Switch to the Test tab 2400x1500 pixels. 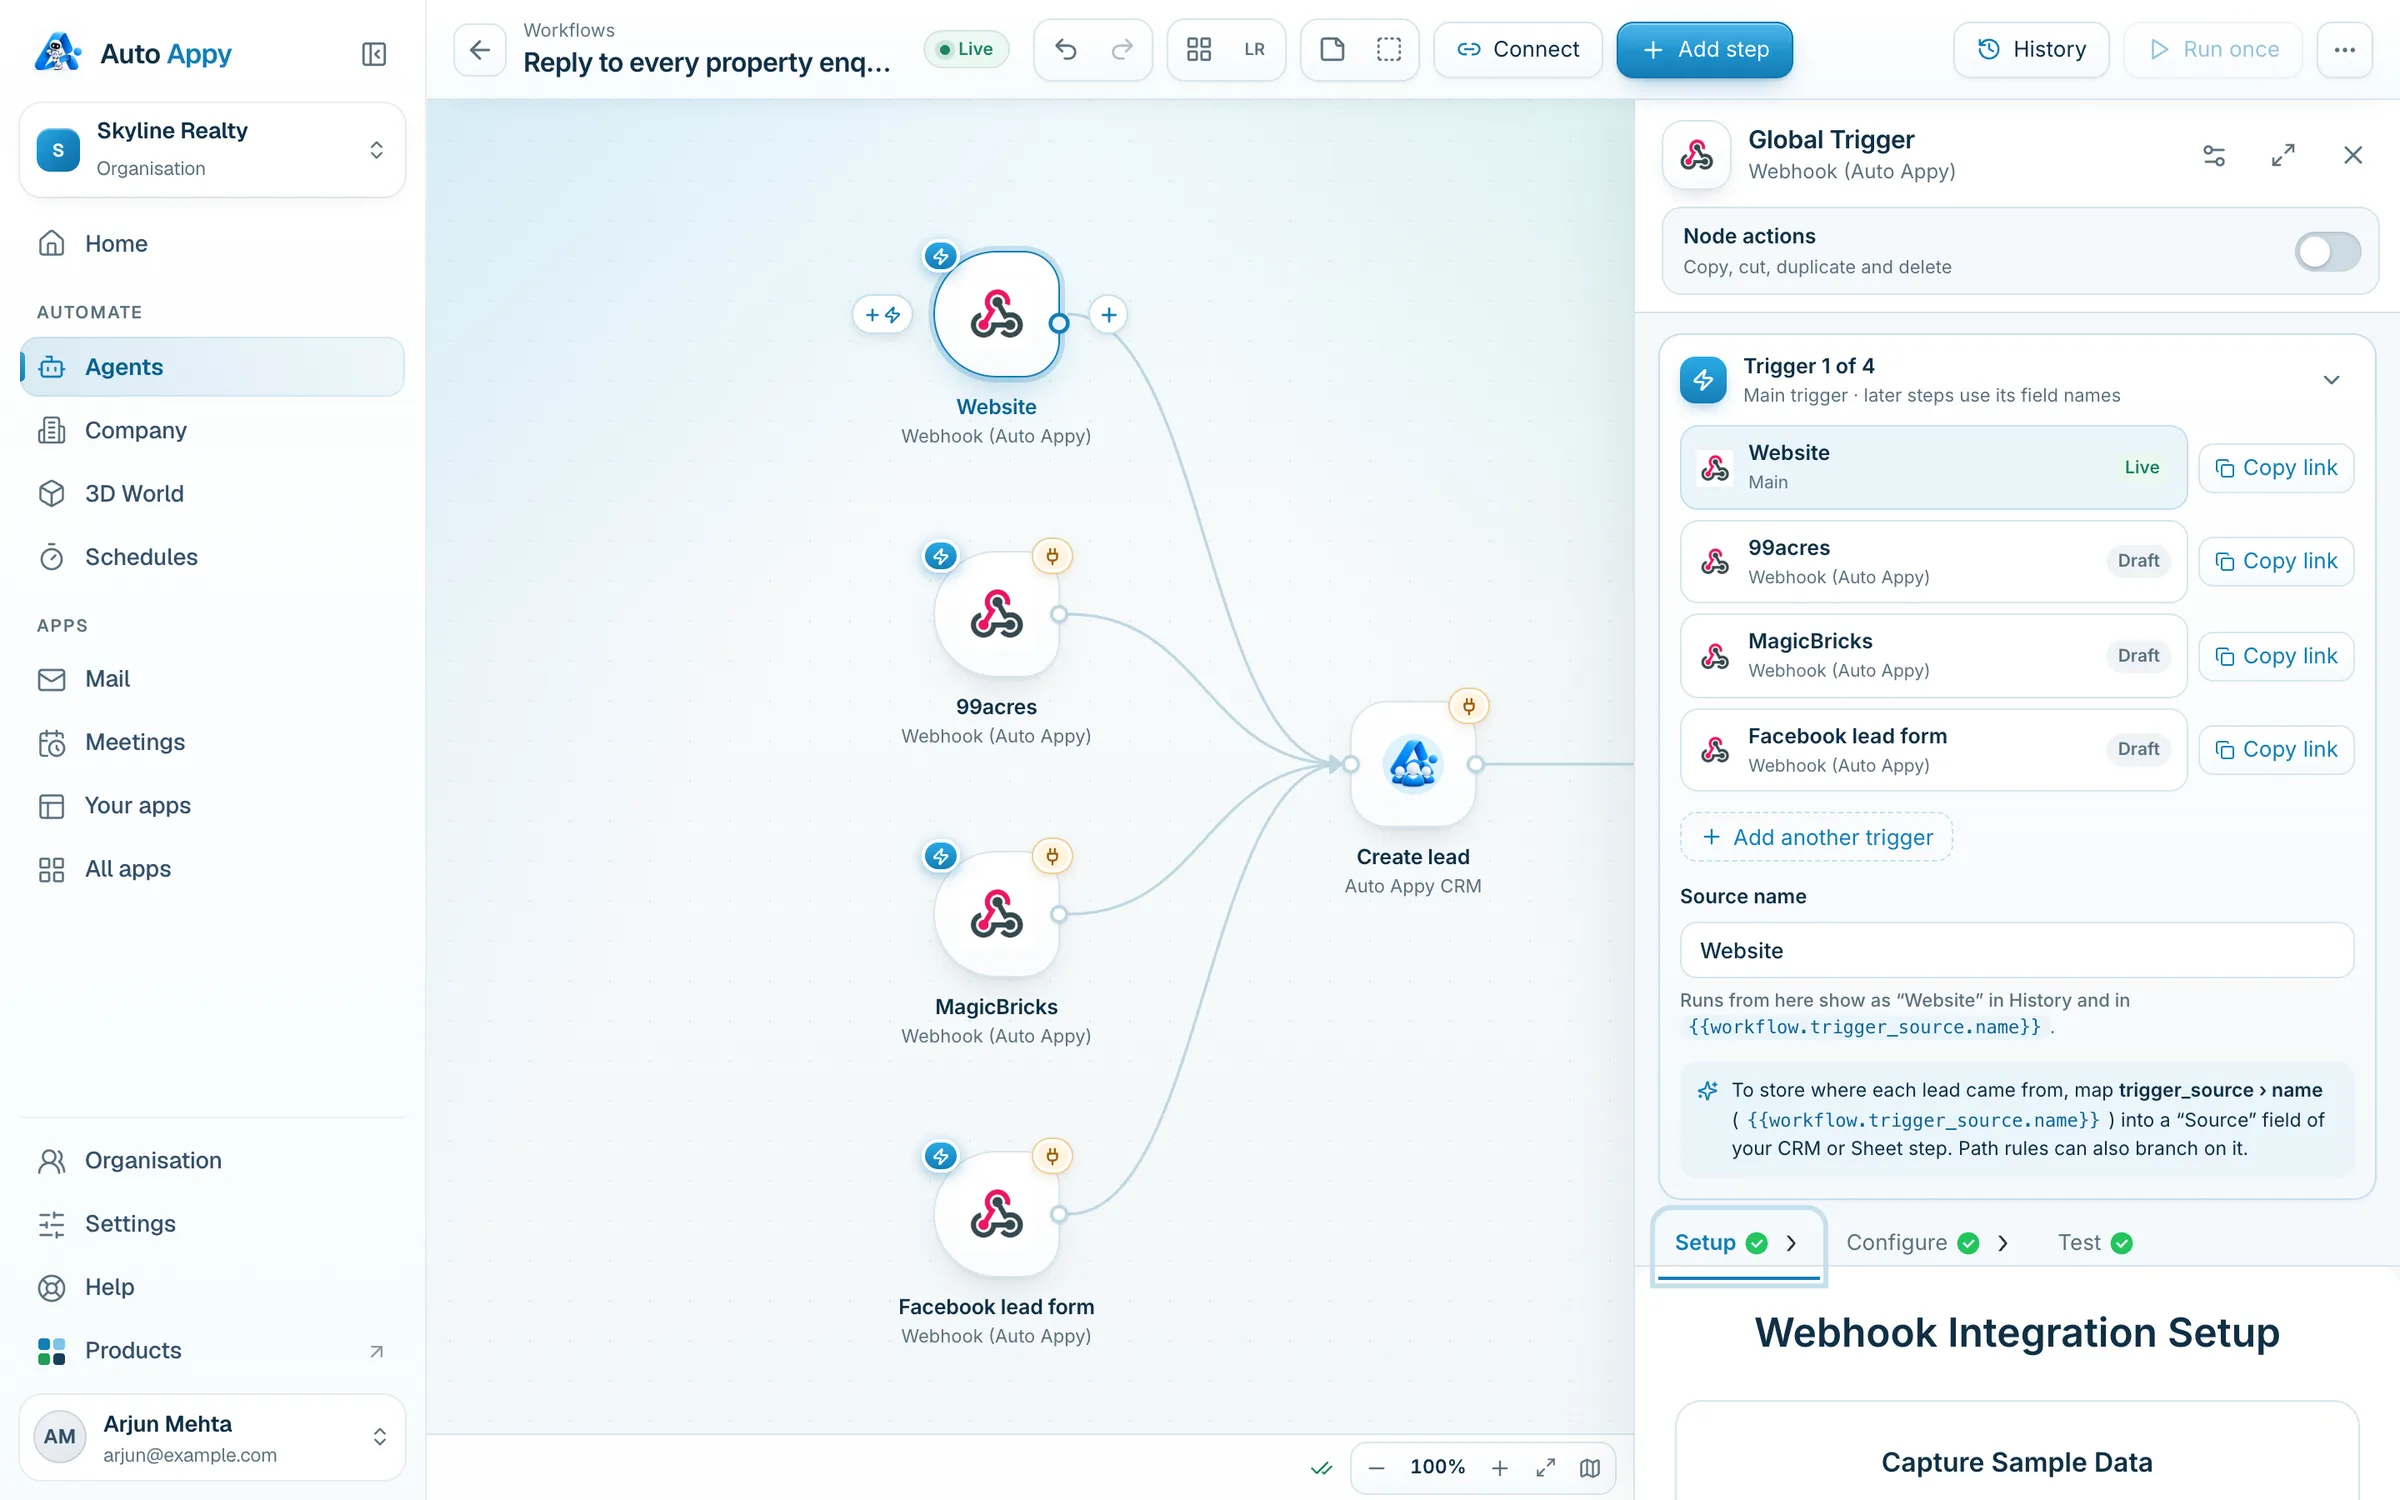pos(2095,1242)
